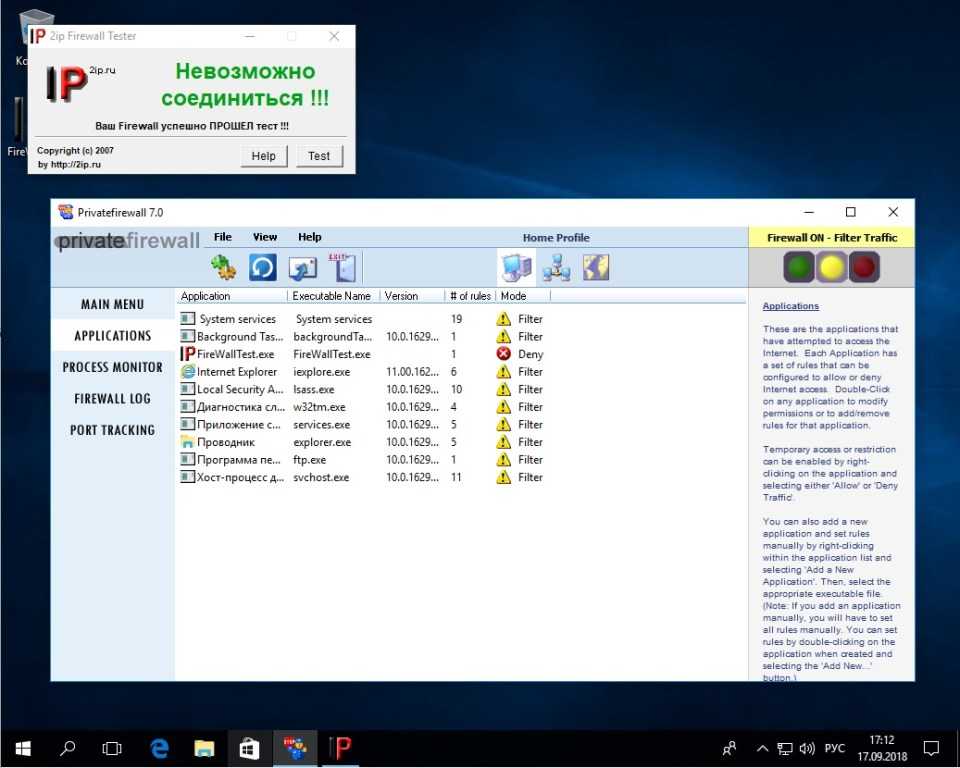Open the Help menu in Privatefirewall
Screen dimensions: 960x768
click(x=310, y=237)
